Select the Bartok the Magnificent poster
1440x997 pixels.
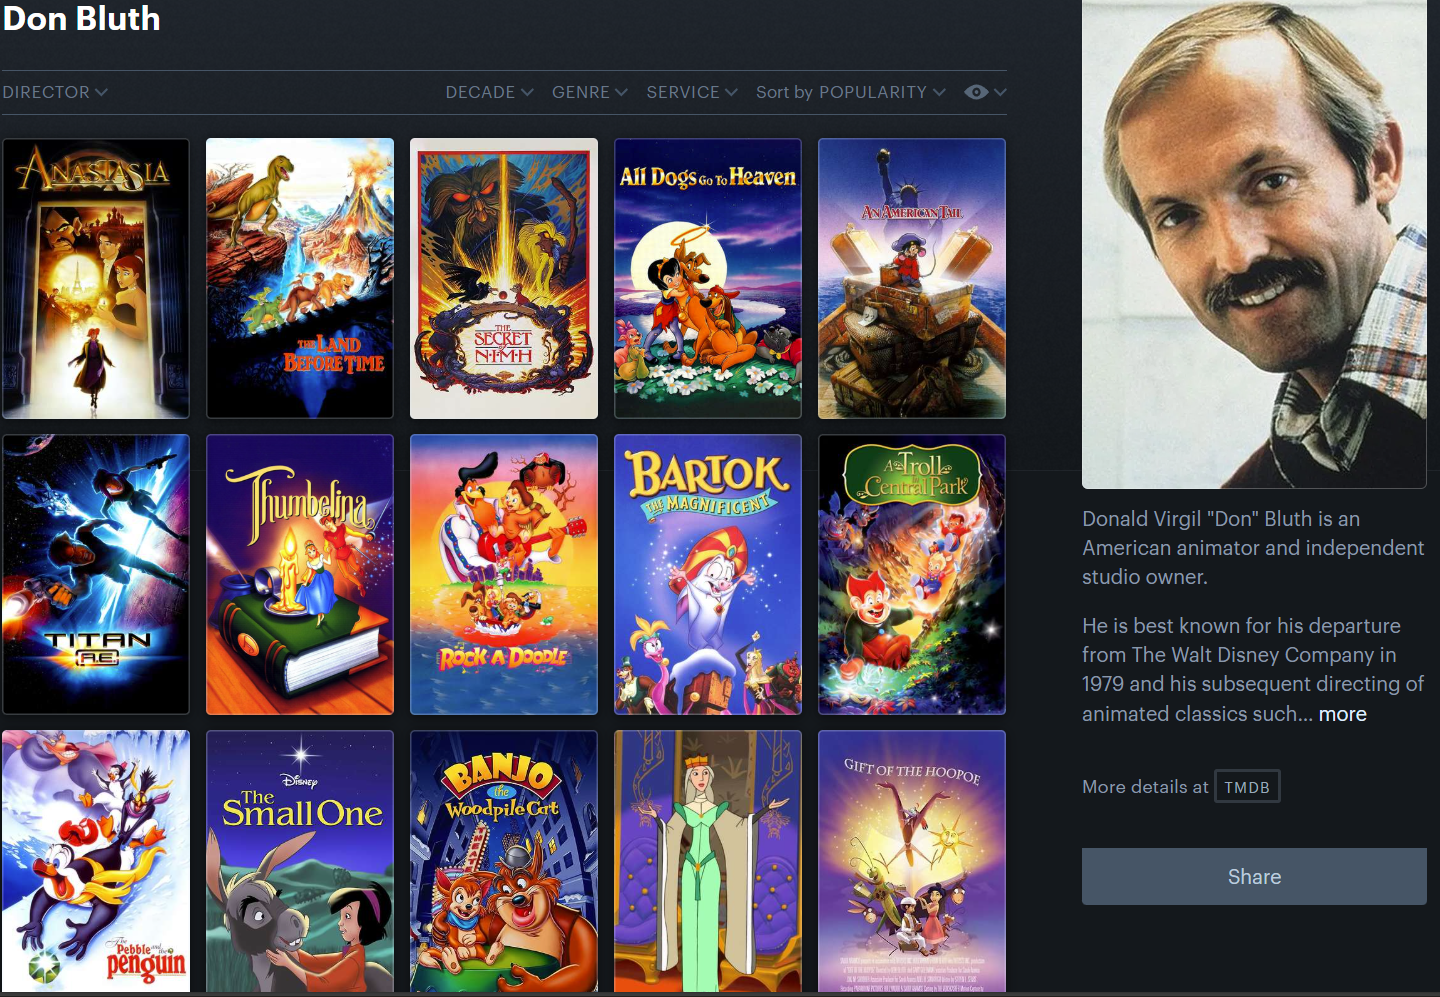pyautogui.click(x=708, y=574)
